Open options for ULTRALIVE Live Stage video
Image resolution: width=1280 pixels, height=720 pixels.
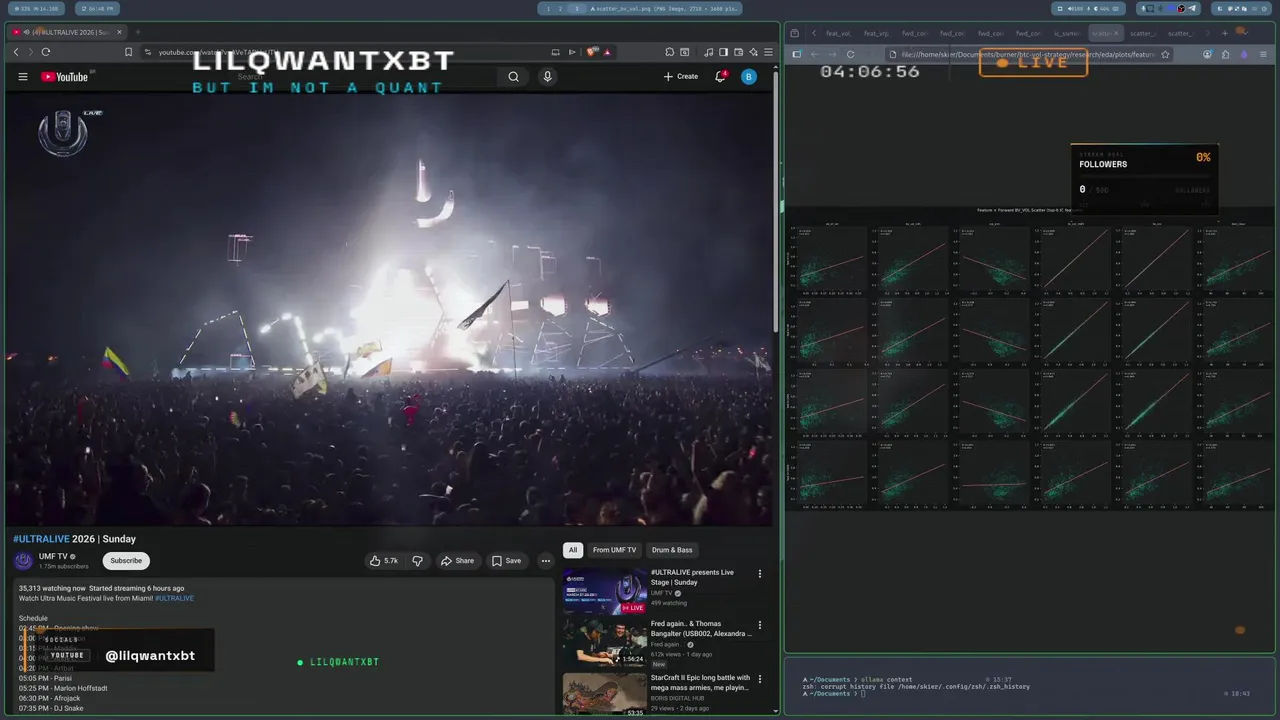click(x=759, y=574)
